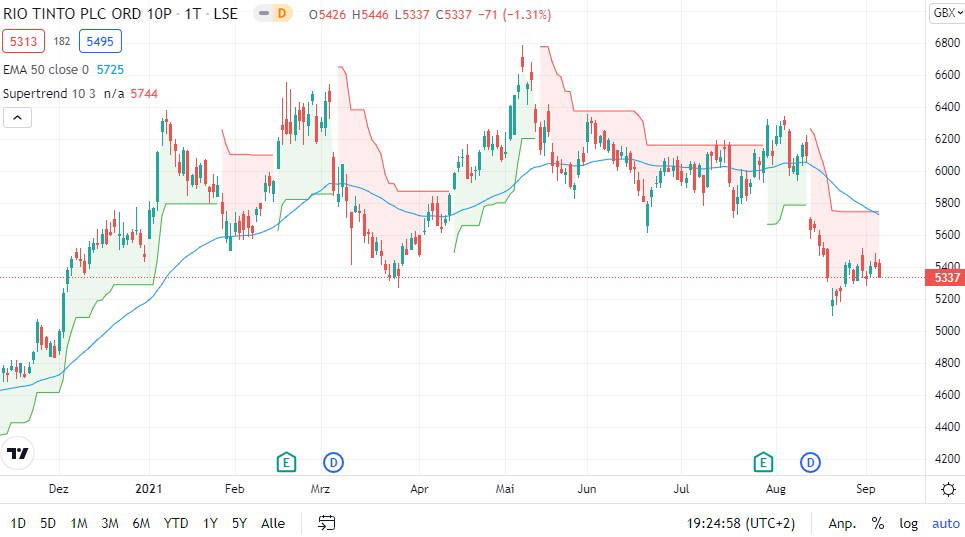
Task: Open the March dividend D marker
Action: tap(333, 462)
